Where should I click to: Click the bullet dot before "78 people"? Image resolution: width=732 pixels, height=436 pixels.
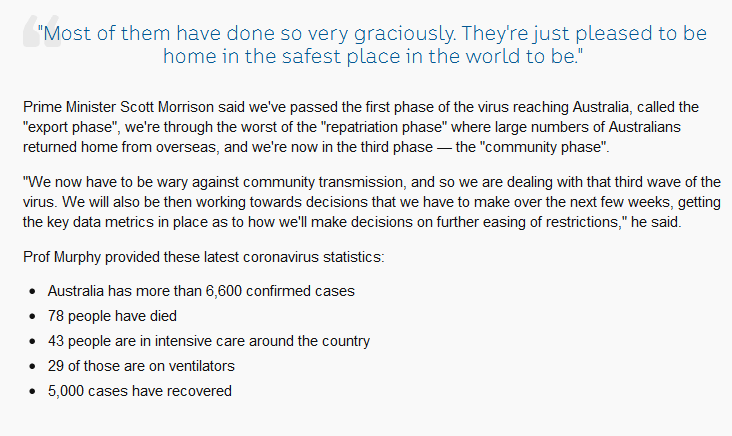[x=32, y=316]
